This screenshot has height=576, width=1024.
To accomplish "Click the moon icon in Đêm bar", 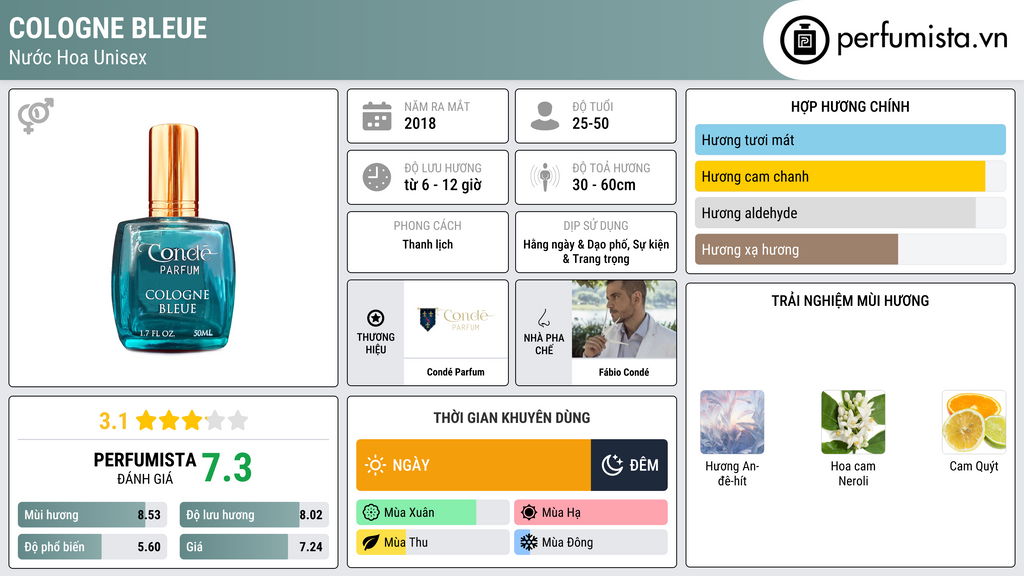I will tap(612, 465).
